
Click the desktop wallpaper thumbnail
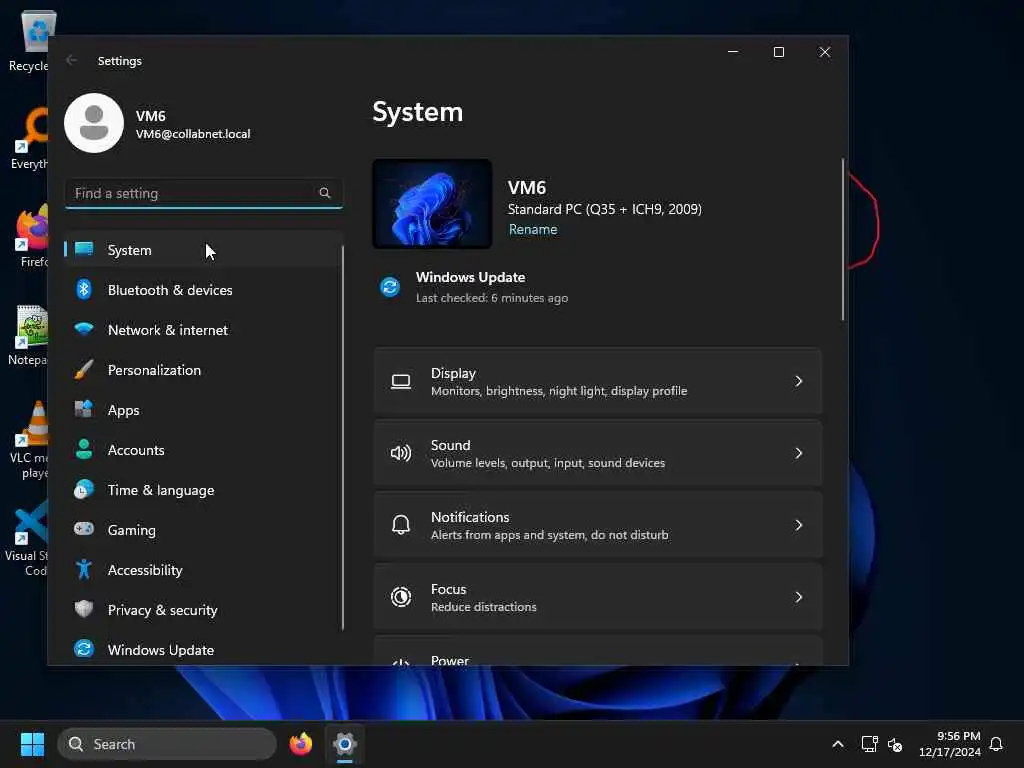click(432, 204)
